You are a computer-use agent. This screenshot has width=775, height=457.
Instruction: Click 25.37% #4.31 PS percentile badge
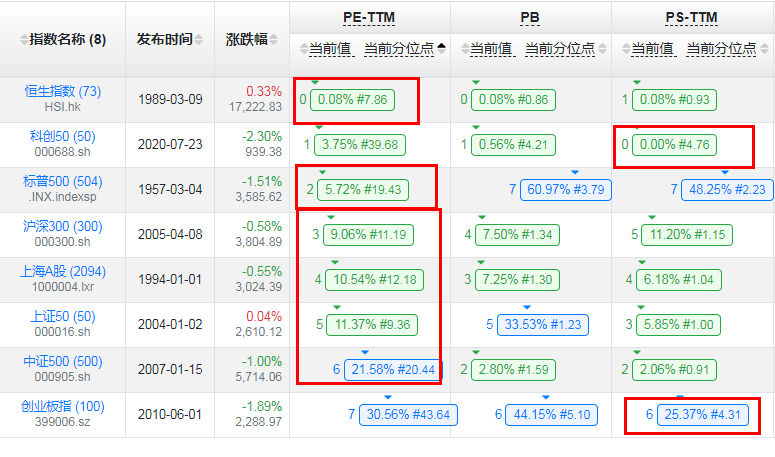(703, 415)
